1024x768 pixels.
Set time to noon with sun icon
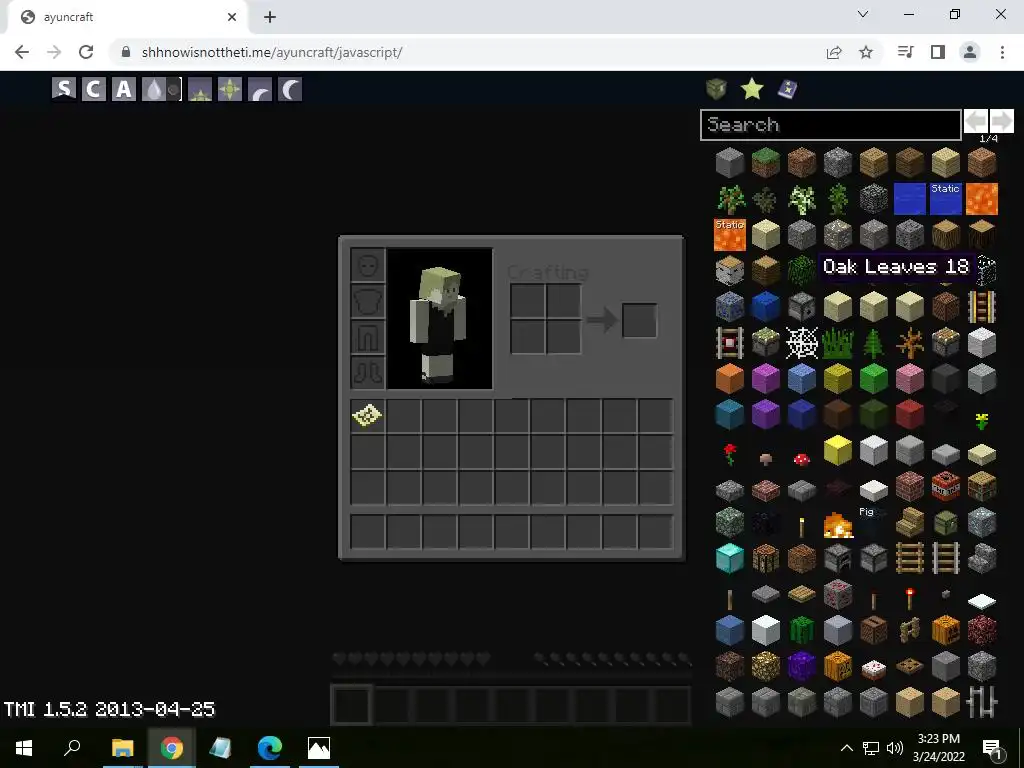229,89
